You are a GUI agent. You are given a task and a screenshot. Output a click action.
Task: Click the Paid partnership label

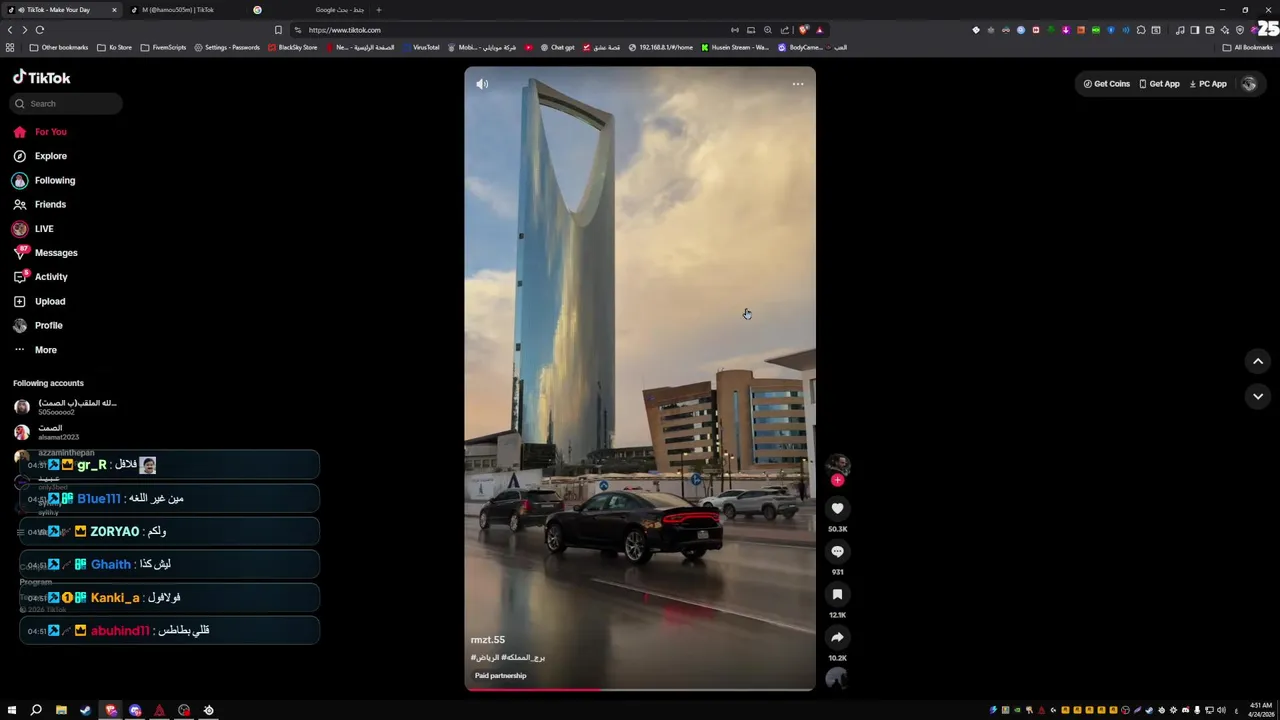click(500, 676)
